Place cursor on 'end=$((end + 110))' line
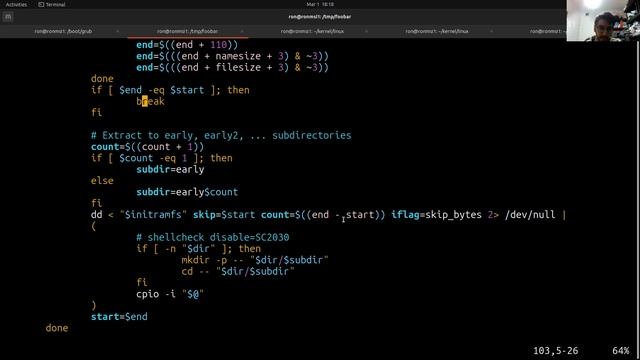 [187, 45]
